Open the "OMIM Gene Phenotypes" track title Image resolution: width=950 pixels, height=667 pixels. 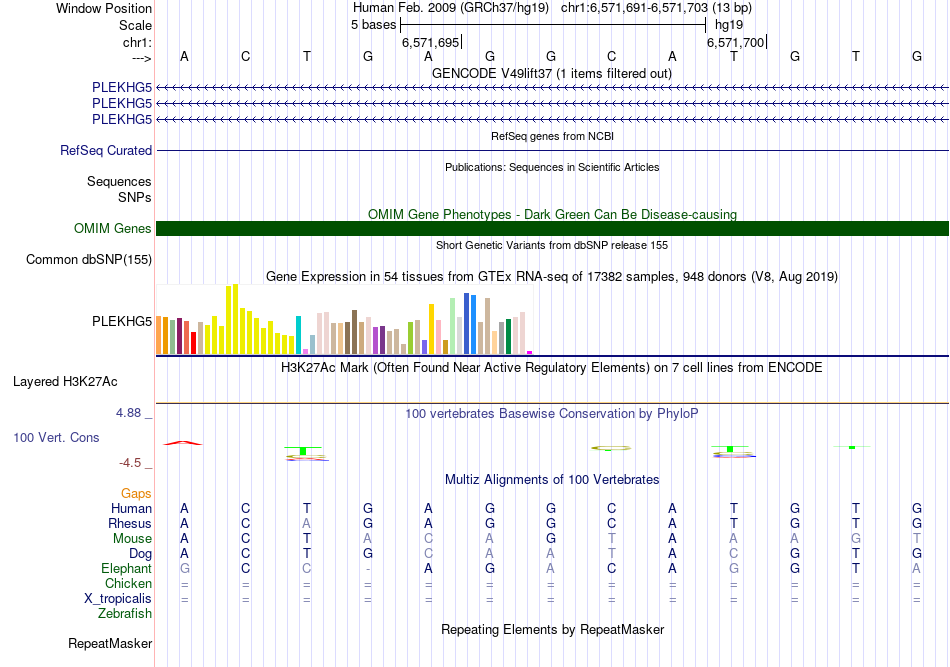pos(552,214)
